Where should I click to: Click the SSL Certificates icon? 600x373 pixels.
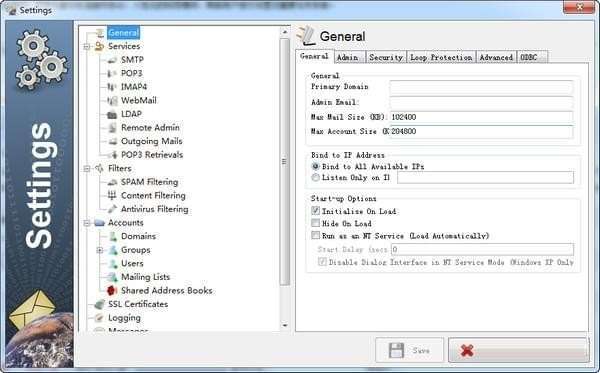click(x=99, y=305)
